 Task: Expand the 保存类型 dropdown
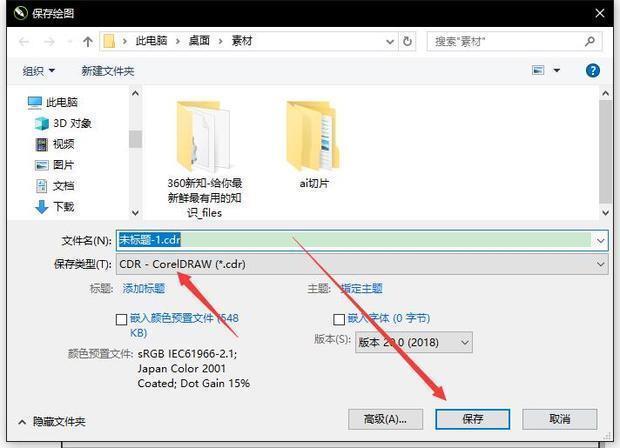pyautogui.click(x=361, y=264)
